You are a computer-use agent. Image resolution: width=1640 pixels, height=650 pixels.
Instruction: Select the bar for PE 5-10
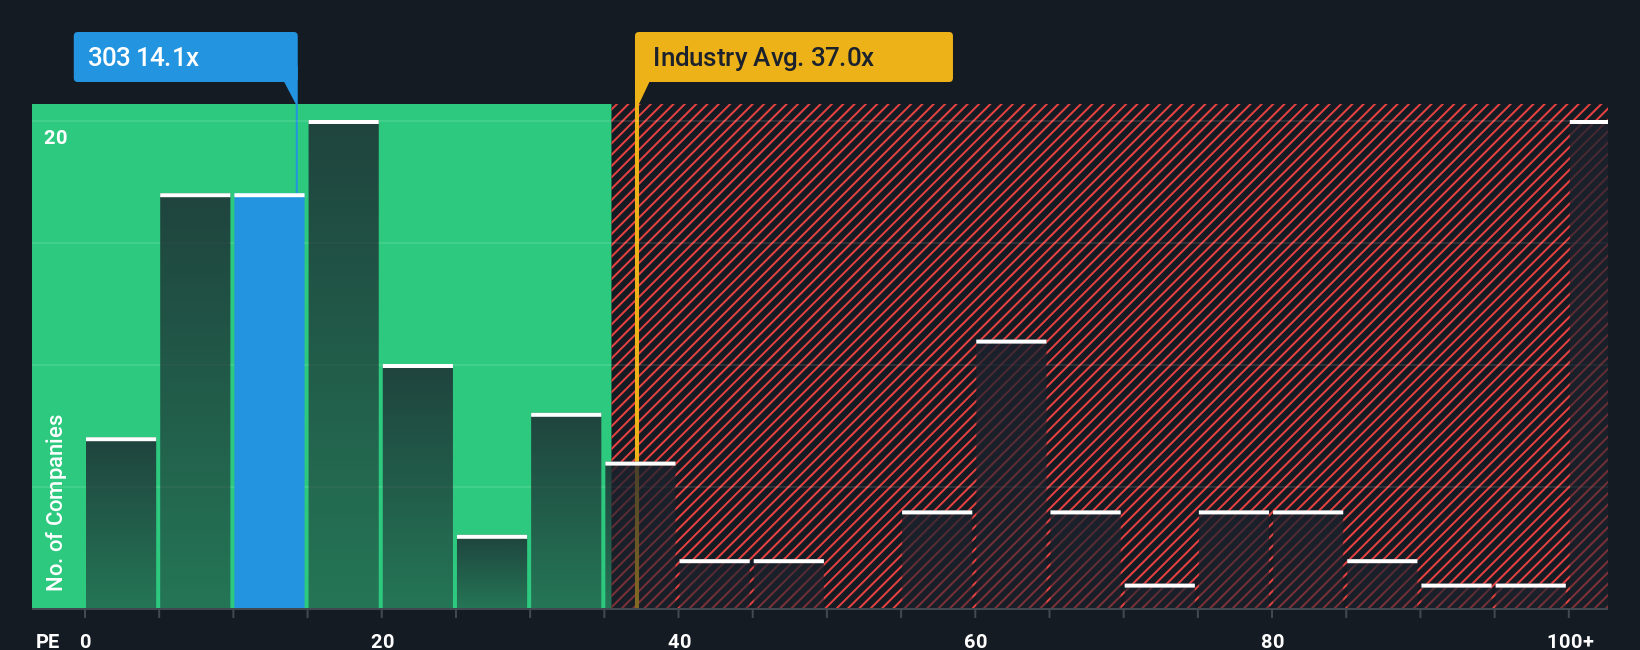195,401
